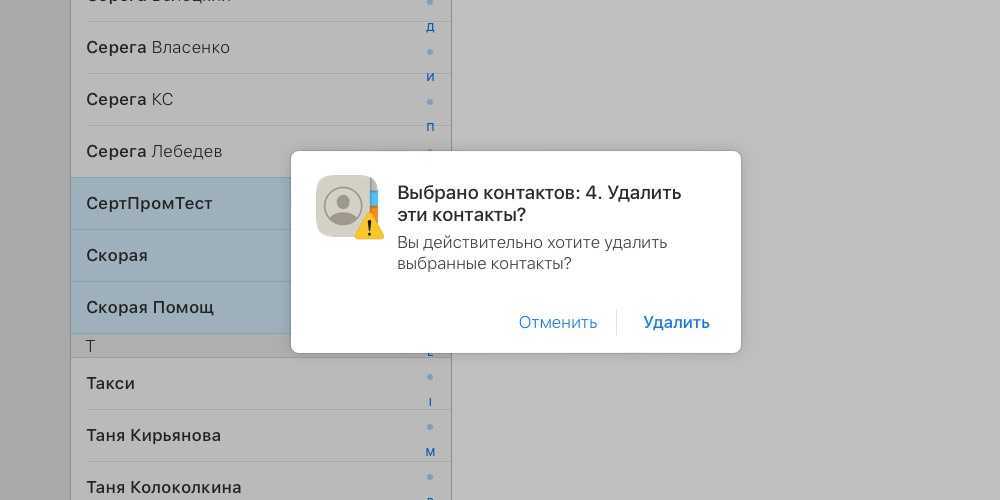
Task: Select contact Серега Власенко
Action: [158, 48]
